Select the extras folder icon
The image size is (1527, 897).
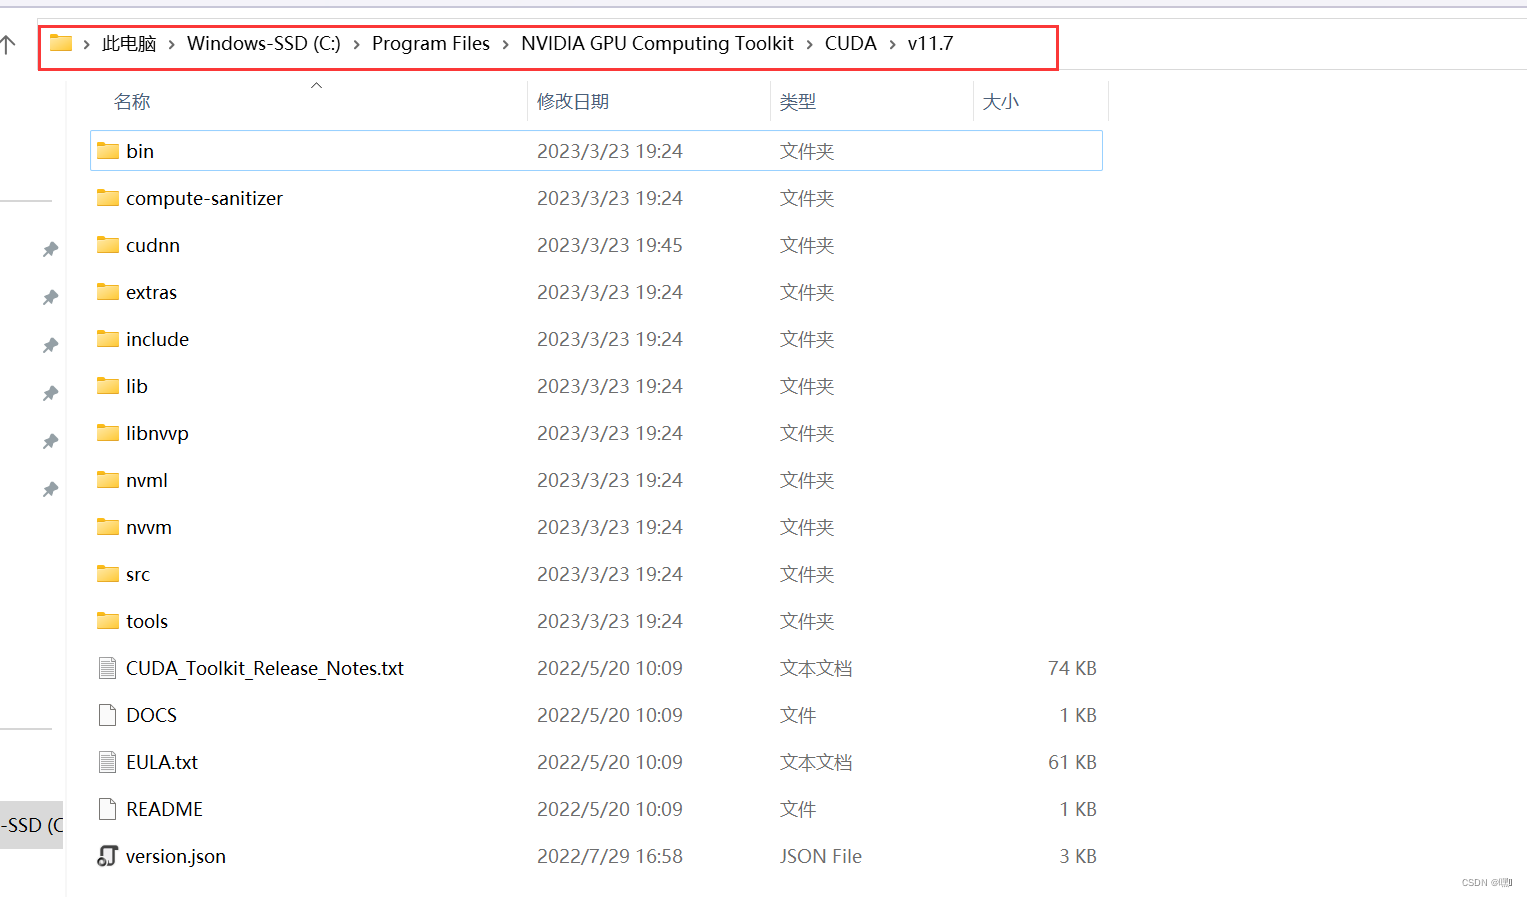(108, 292)
